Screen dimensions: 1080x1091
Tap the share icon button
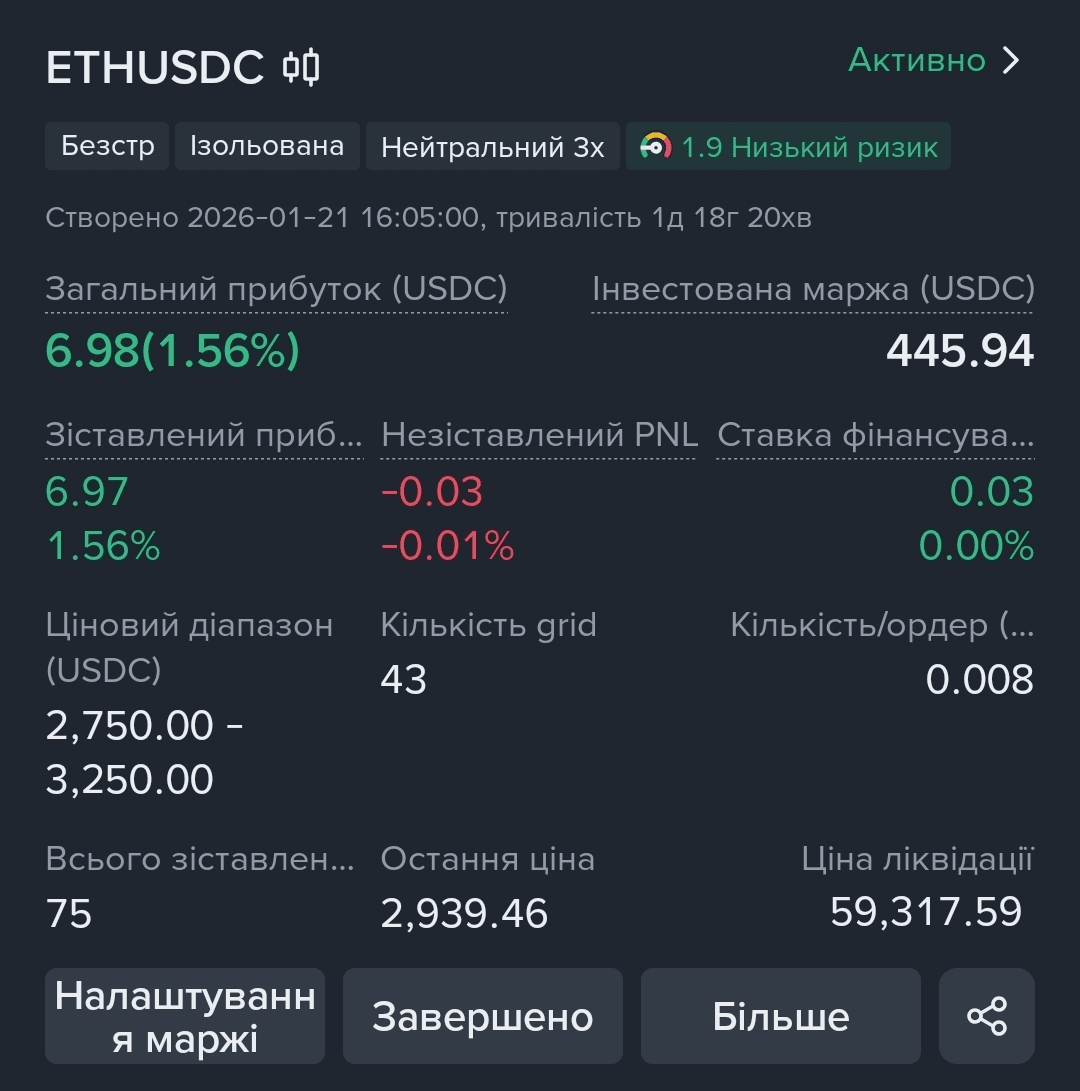986,1016
